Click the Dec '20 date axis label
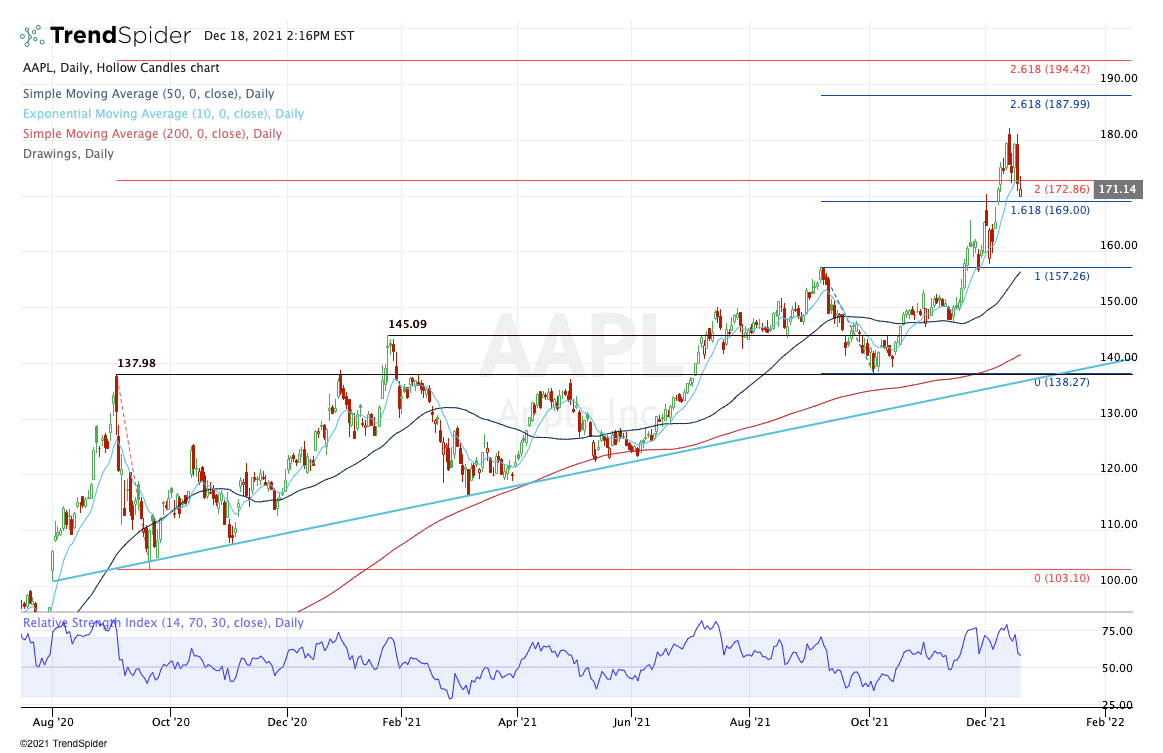 coord(287,723)
